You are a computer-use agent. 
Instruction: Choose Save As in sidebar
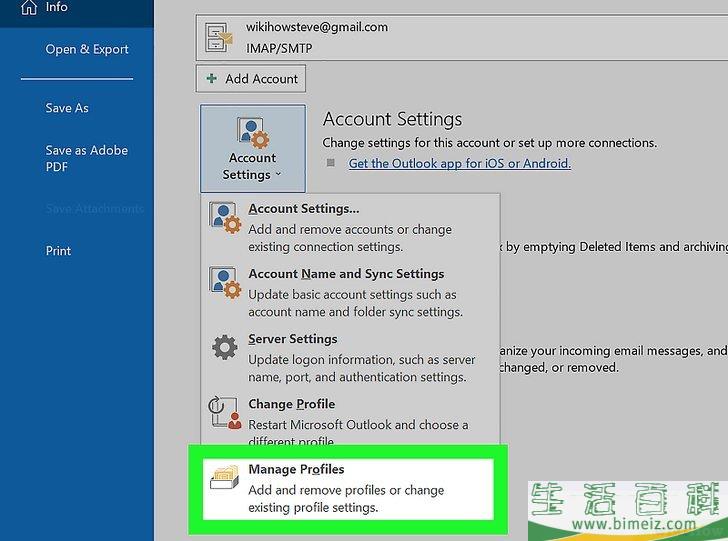[x=67, y=108]
